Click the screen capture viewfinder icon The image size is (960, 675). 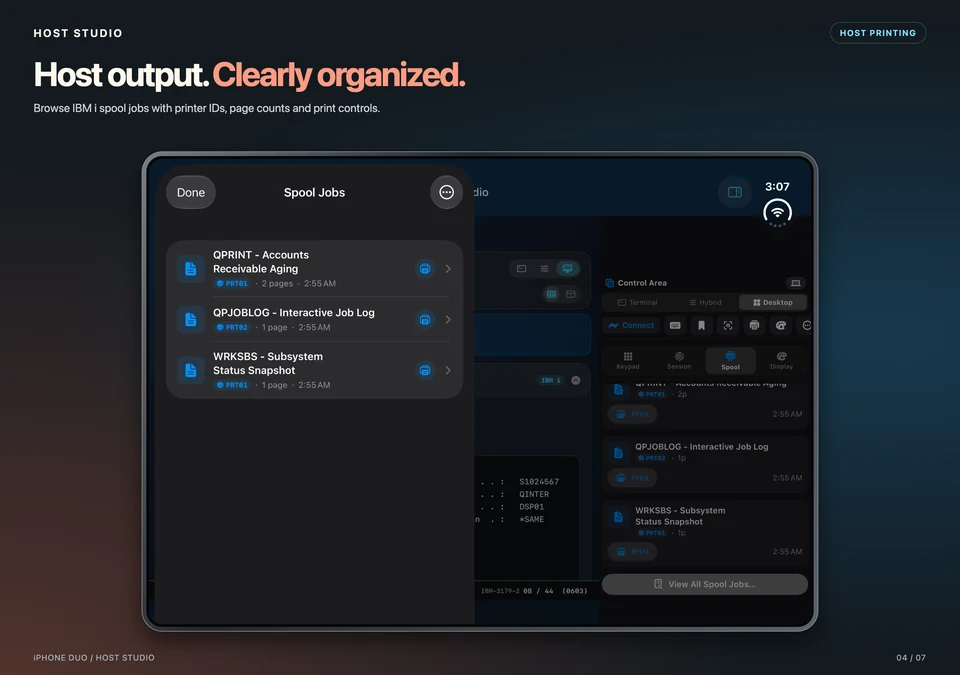pos(728,325)
